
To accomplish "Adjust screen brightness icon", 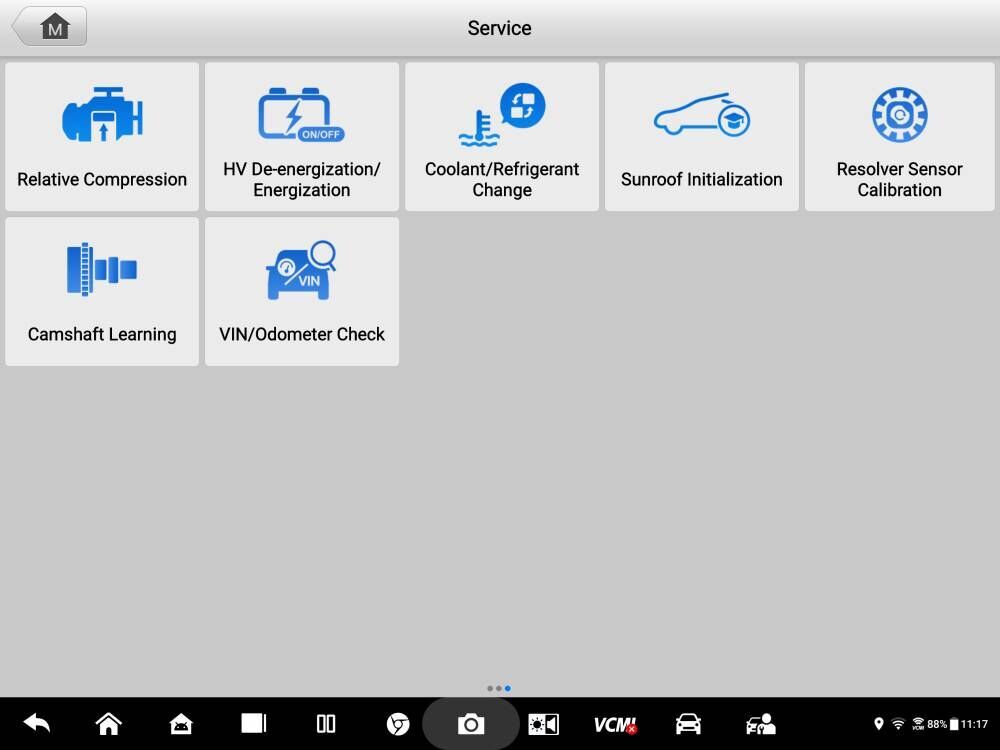I will (x=543, y=724).
